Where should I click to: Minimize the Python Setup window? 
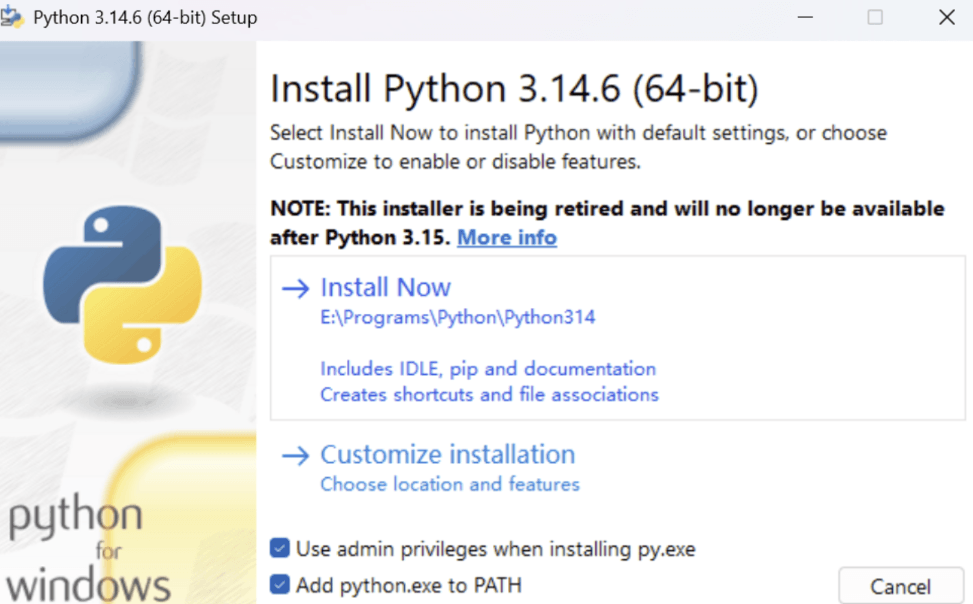click(805, 17)
